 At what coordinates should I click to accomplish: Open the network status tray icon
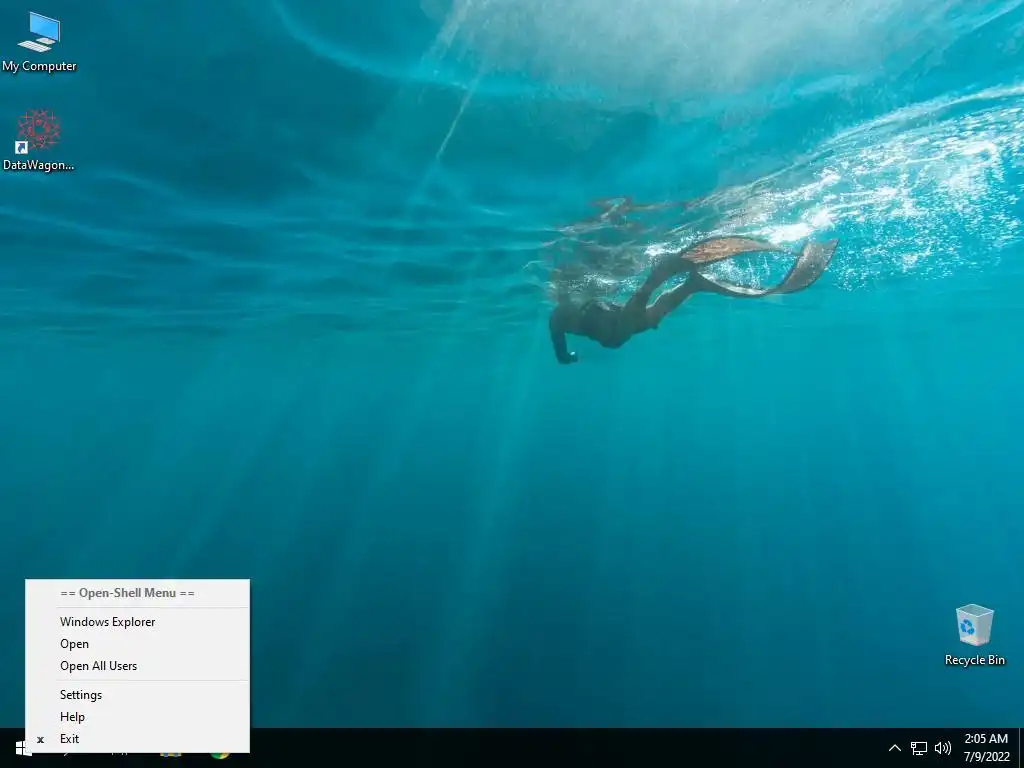click(919, 748)
